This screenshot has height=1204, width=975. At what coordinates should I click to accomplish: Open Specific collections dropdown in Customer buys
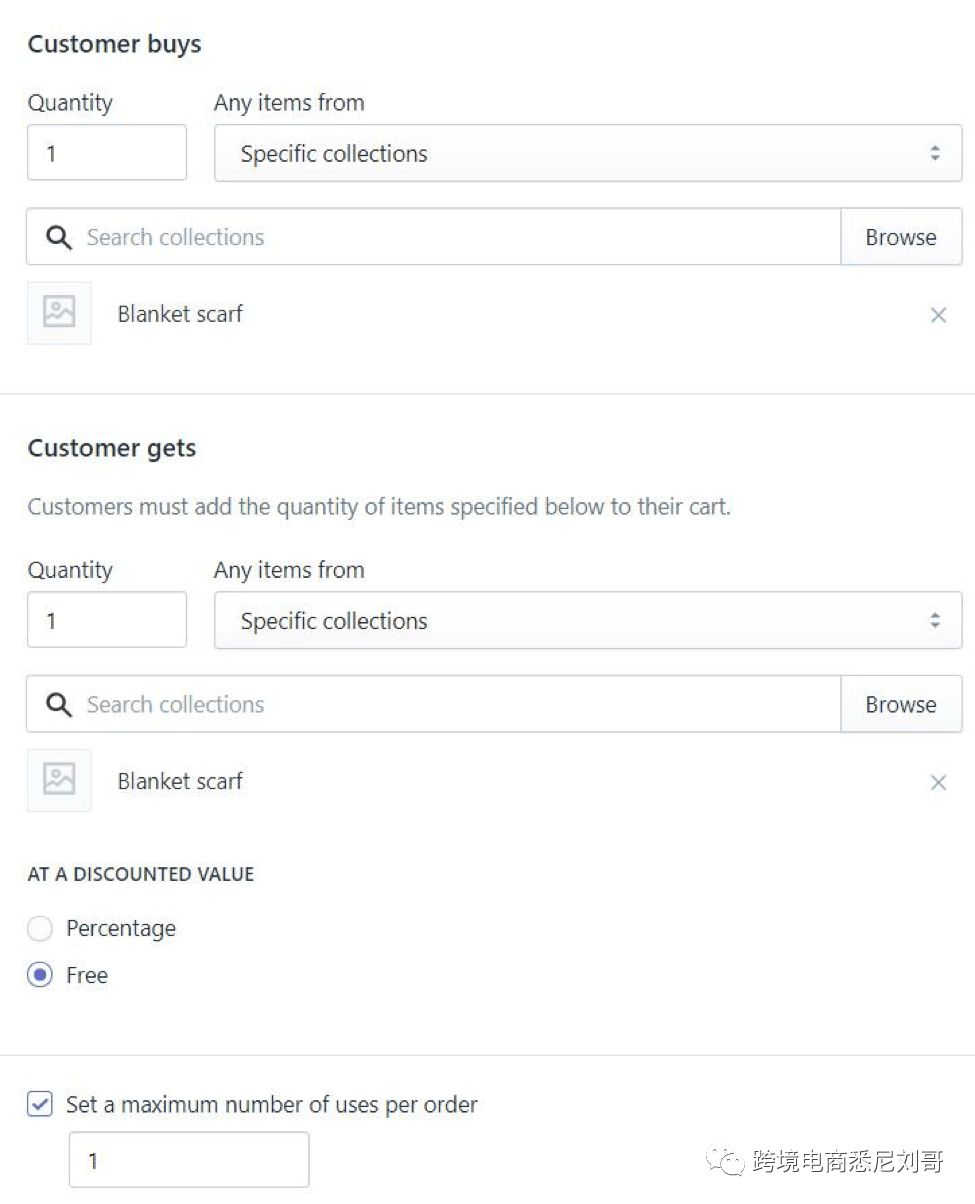[x=588, y=153]
